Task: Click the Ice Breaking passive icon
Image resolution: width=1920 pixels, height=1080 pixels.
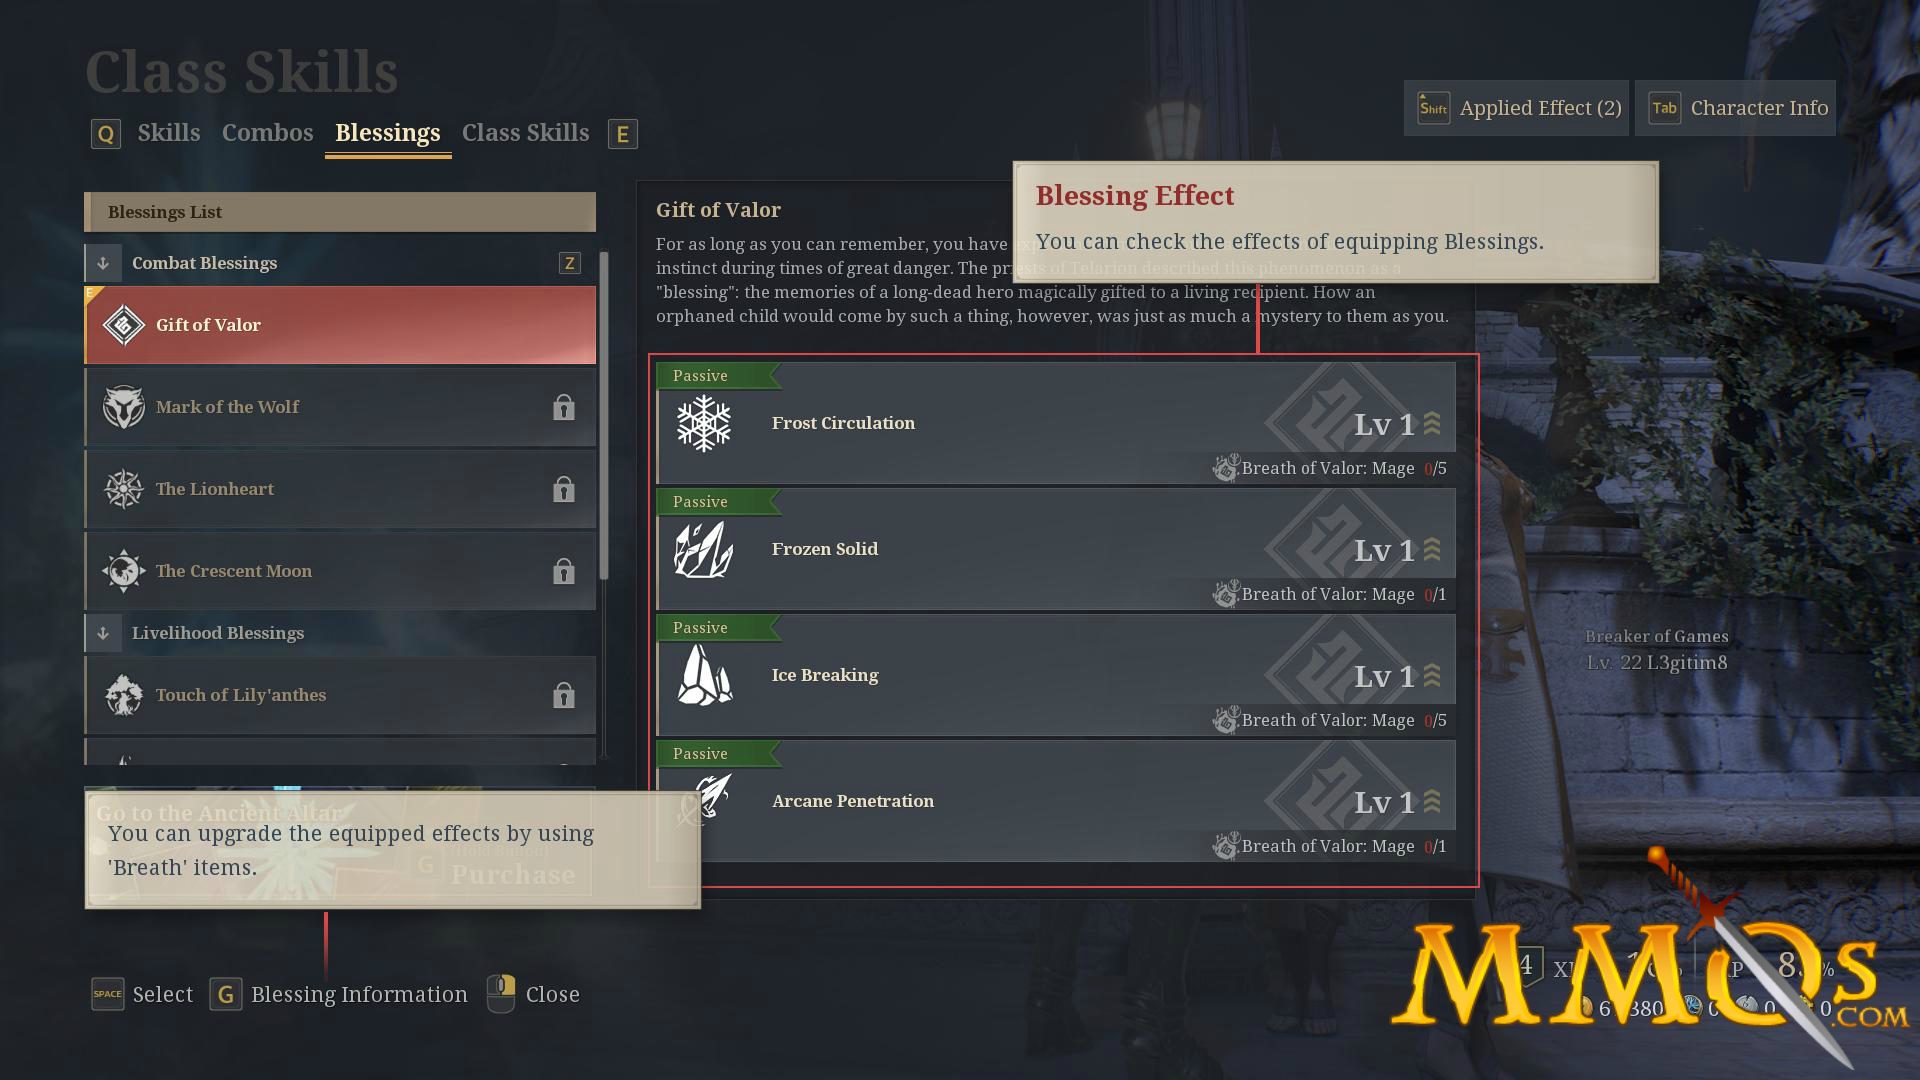Action: [x=703, y=674]
